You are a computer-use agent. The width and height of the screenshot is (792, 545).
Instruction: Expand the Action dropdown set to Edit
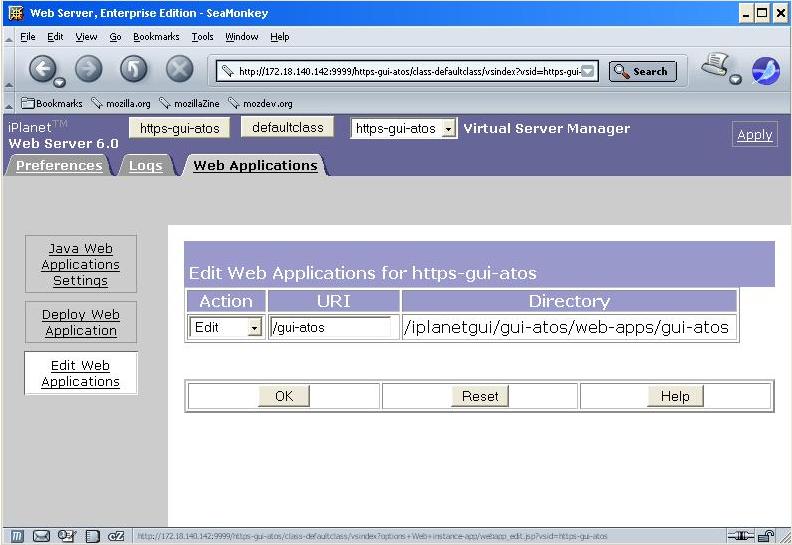pyautogui.click(x=254, y=328)
